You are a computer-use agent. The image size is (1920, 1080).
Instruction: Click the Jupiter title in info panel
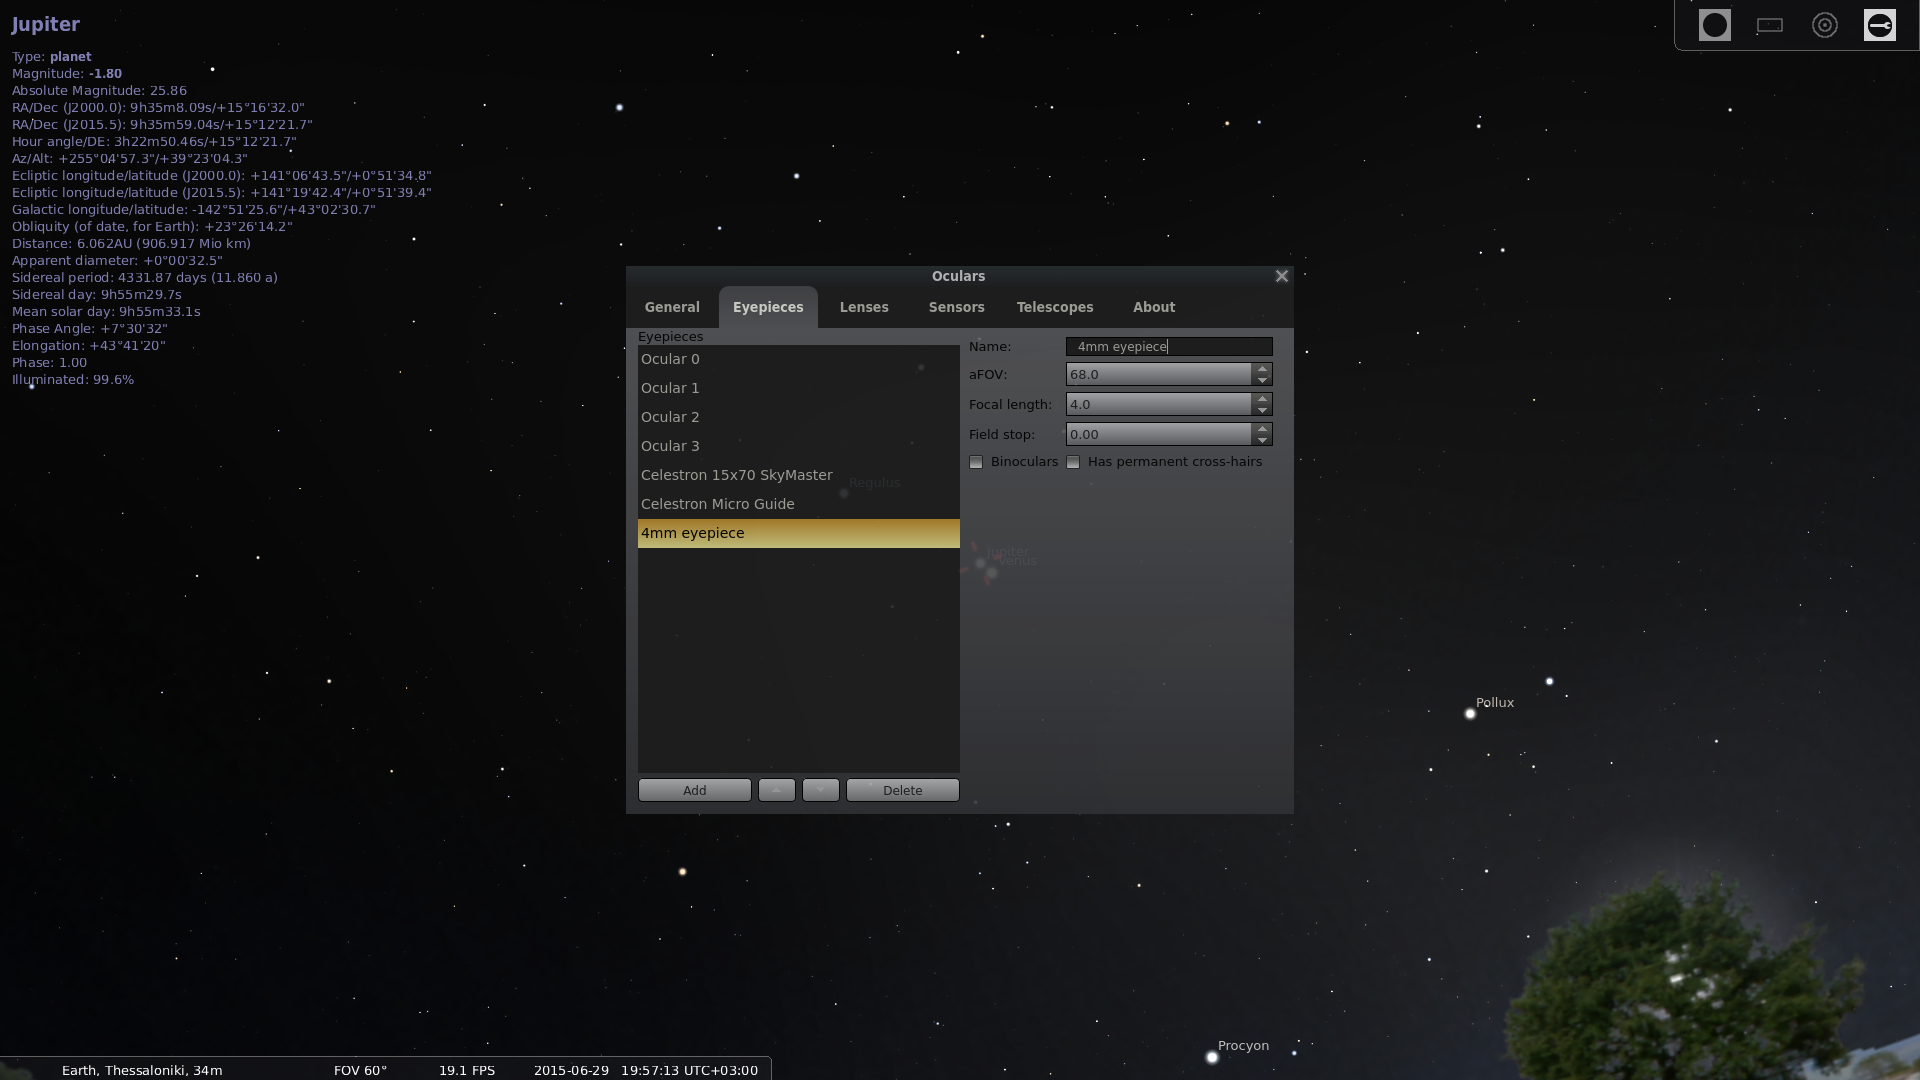[x=46, y=24]
